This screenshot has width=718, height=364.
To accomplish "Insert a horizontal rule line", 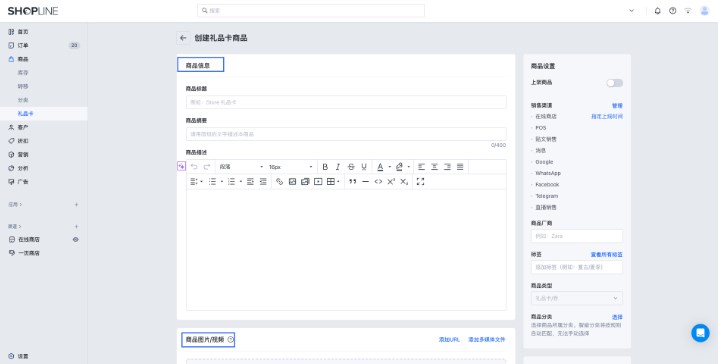I will pos(365,182).
